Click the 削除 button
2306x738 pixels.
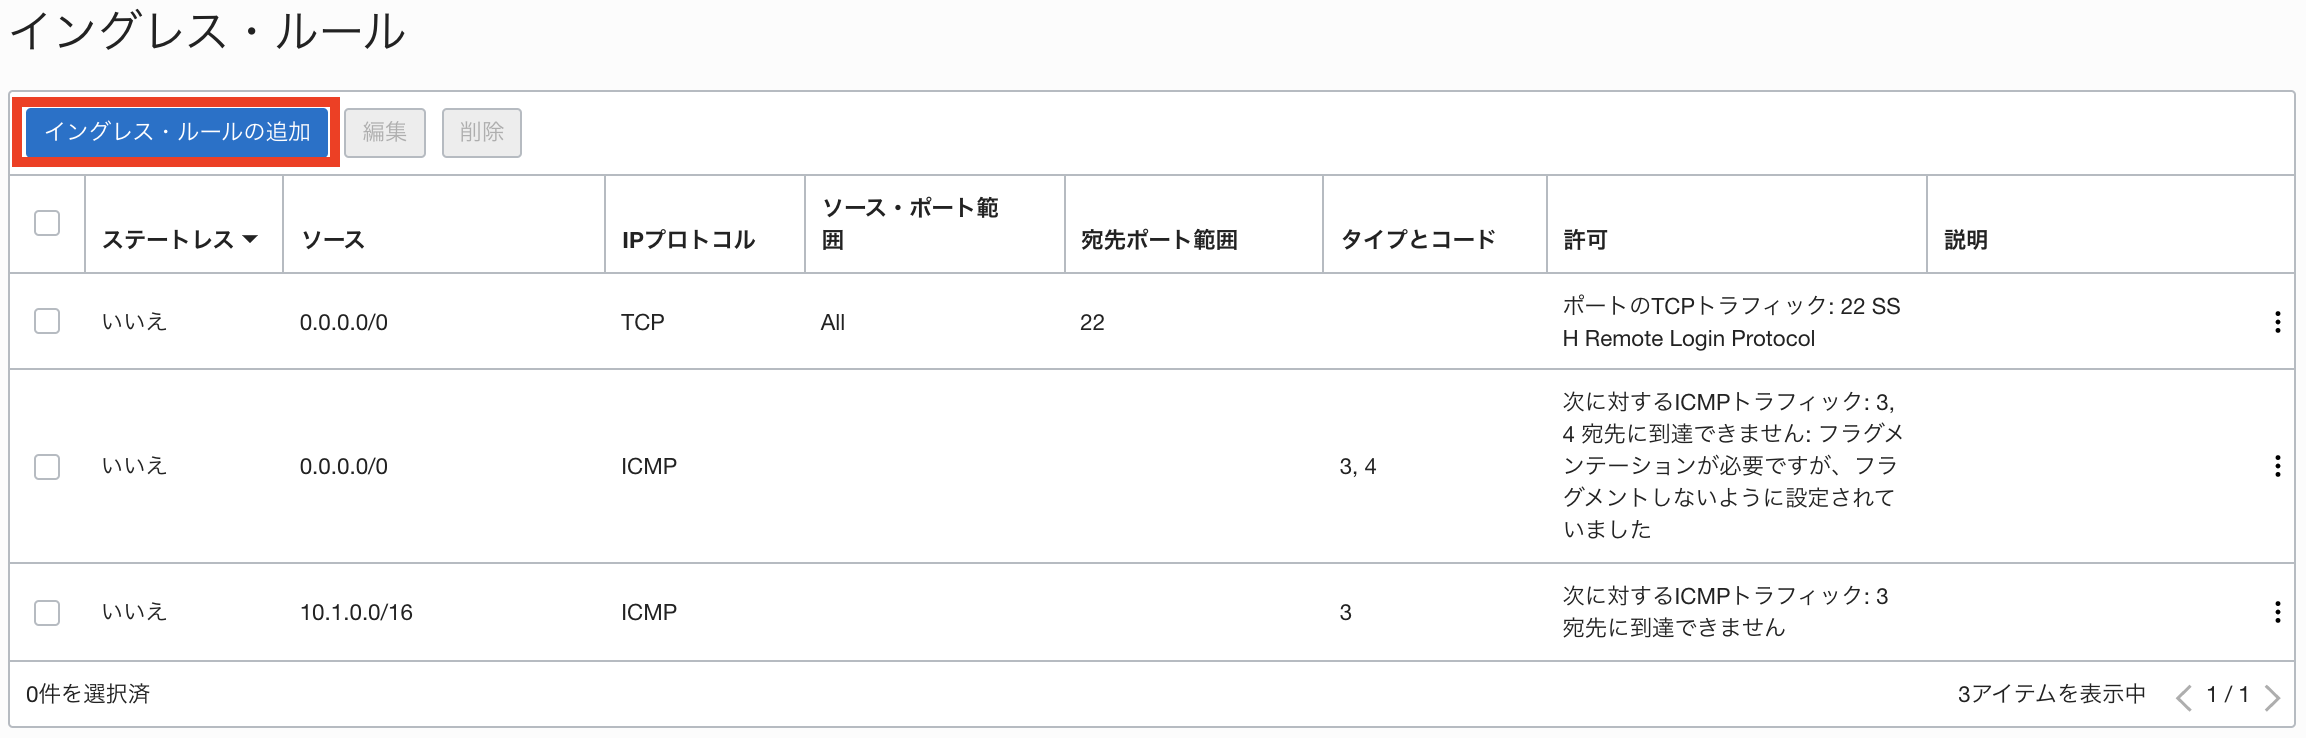click(x=482, y=131)
